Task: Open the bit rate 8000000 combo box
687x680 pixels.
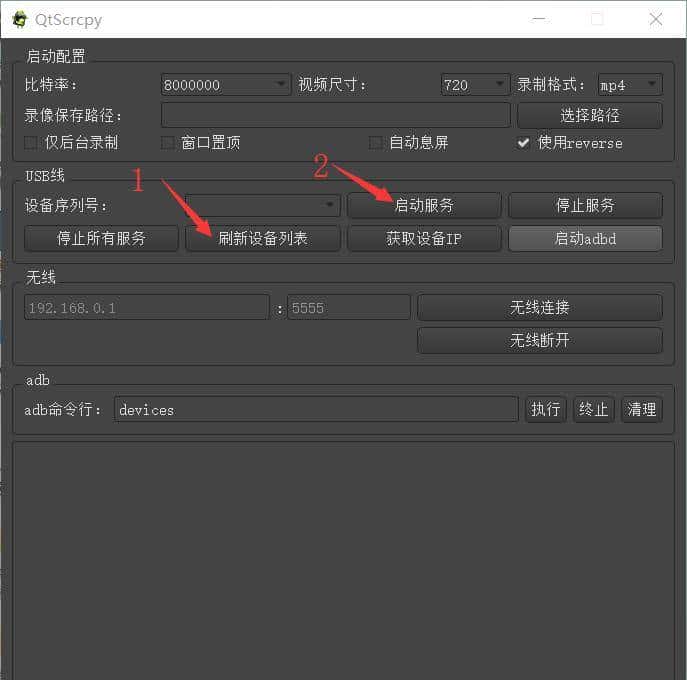Action: pyautogui.click(x=226, y=85)
